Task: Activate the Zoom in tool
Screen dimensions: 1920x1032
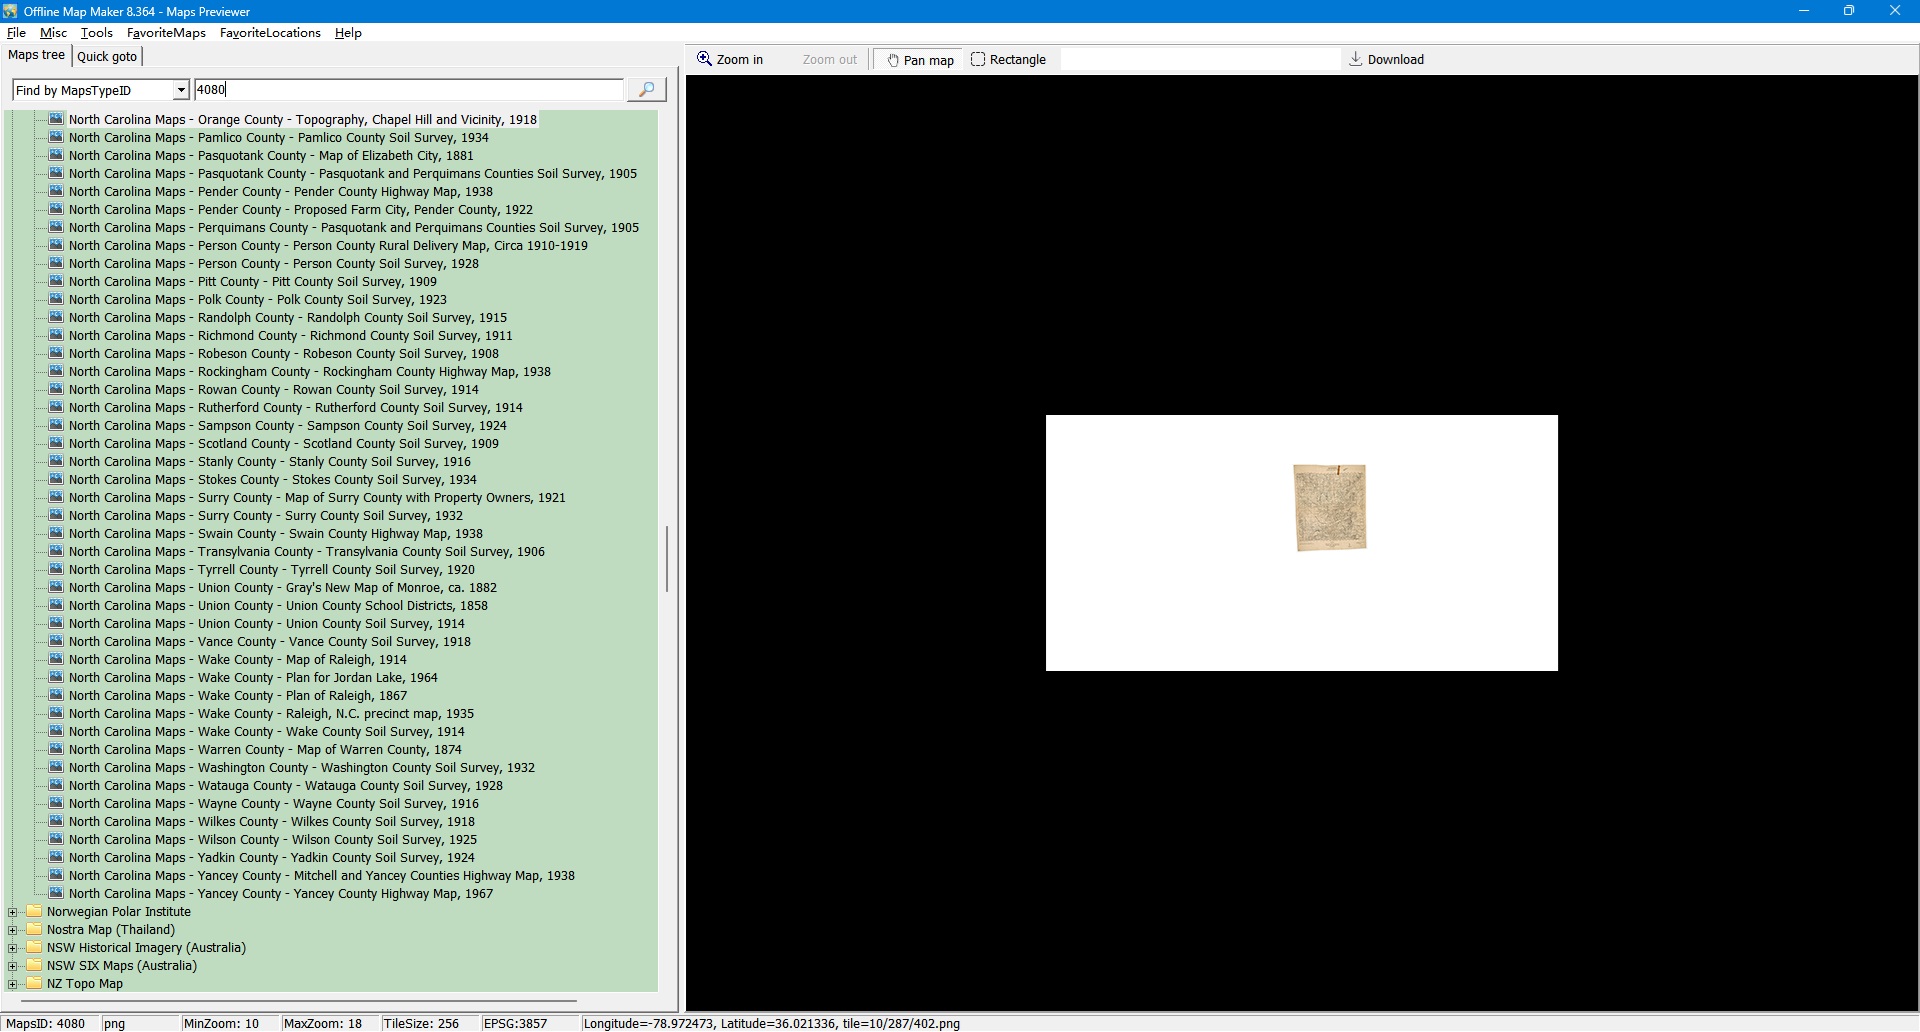Action: tap(730, 60)
